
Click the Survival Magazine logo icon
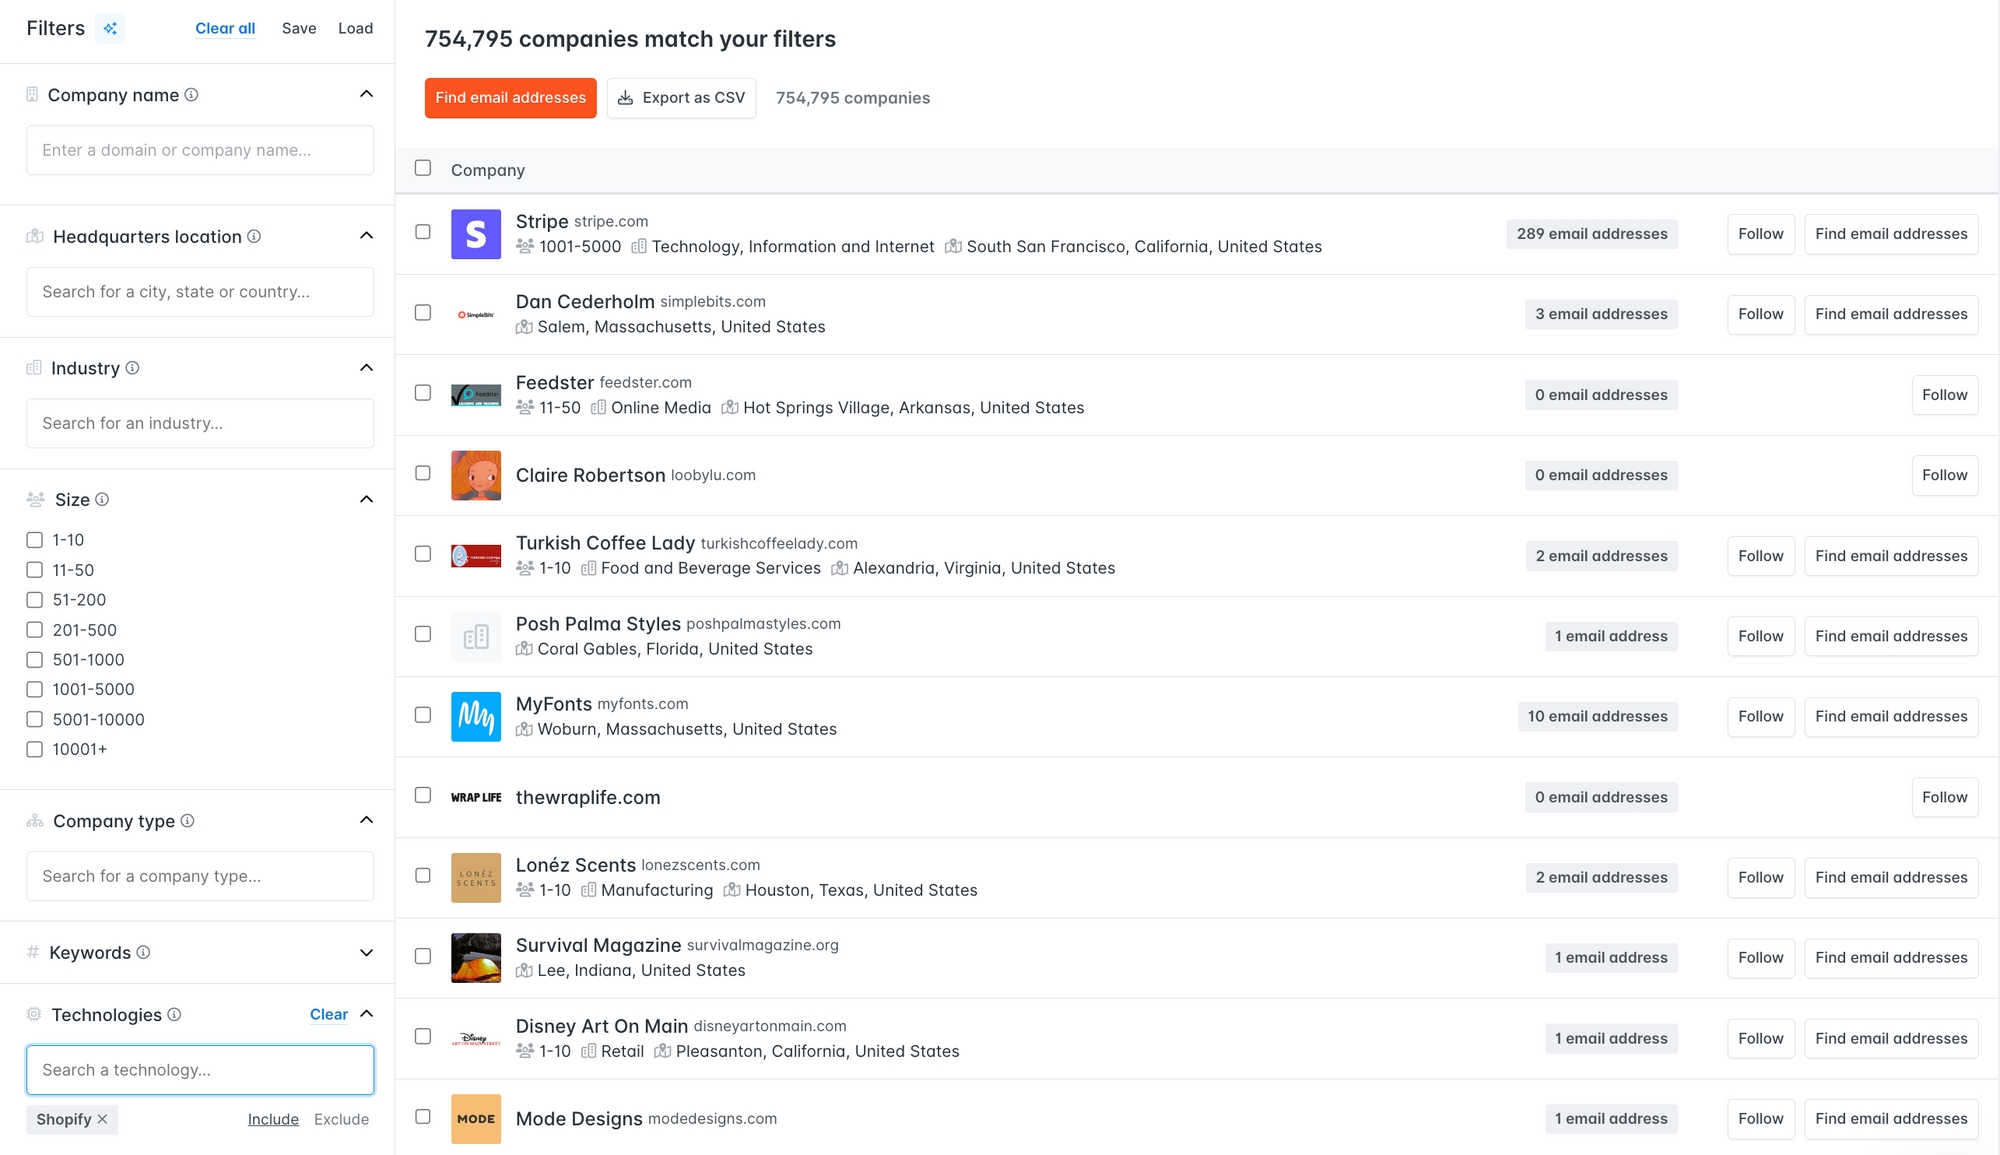476,957
